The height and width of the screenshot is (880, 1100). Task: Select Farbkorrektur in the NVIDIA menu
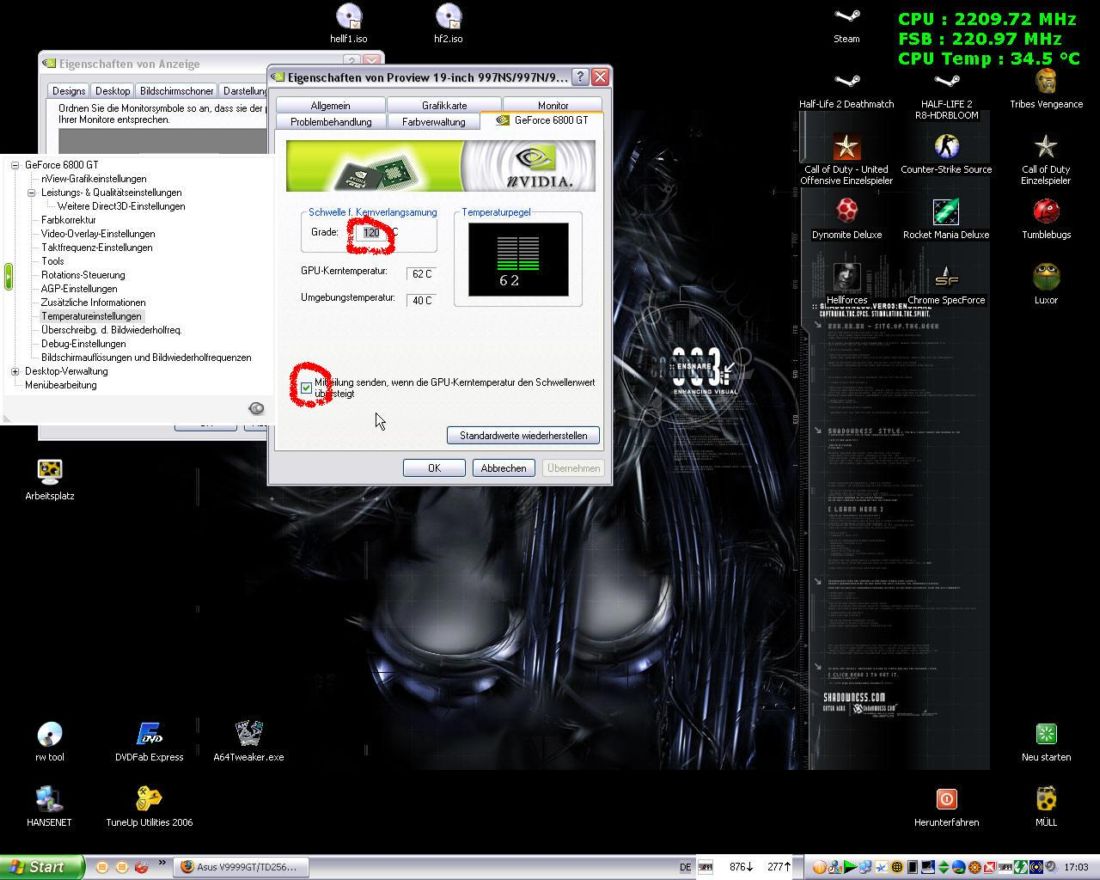click(68, 220)
